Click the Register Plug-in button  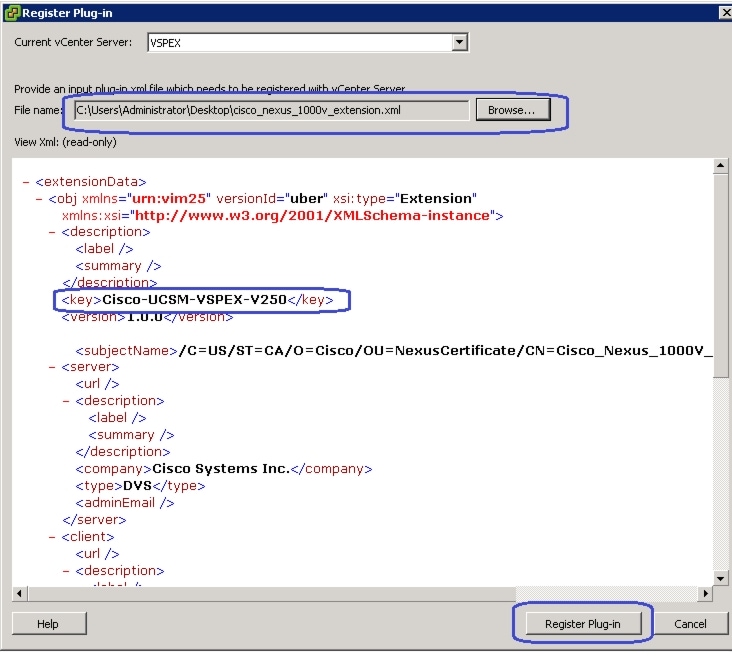tap(583, 624)
